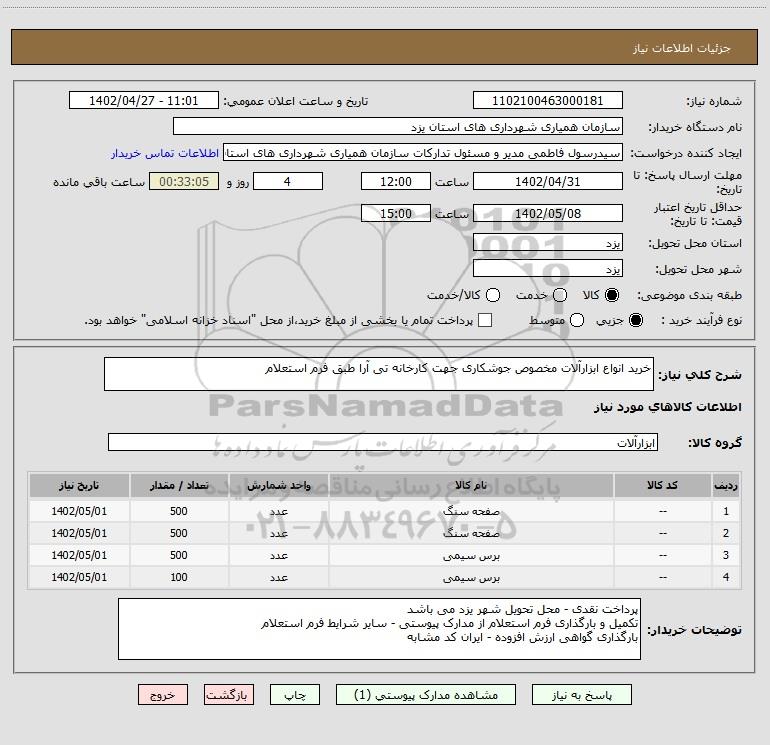770x745 pixels.
Task: Click the بازگشت back button
Action: 229,695
